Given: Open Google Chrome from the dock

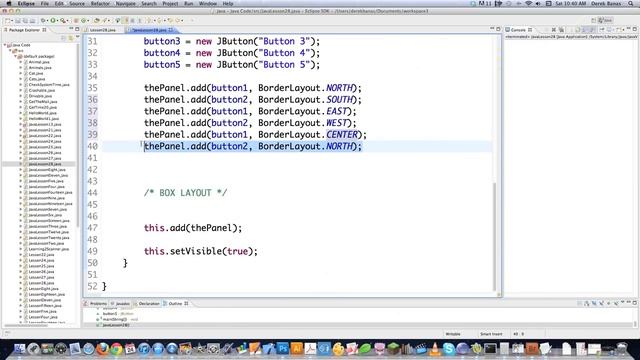Looking at the screenshot, I should coord(116,349).
